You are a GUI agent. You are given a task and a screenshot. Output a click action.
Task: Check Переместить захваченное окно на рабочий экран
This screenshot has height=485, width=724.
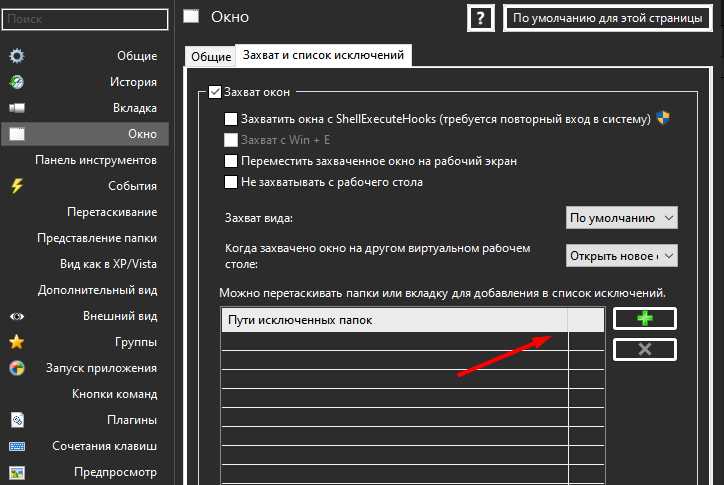pyautogui.click(x=232, y=161)
